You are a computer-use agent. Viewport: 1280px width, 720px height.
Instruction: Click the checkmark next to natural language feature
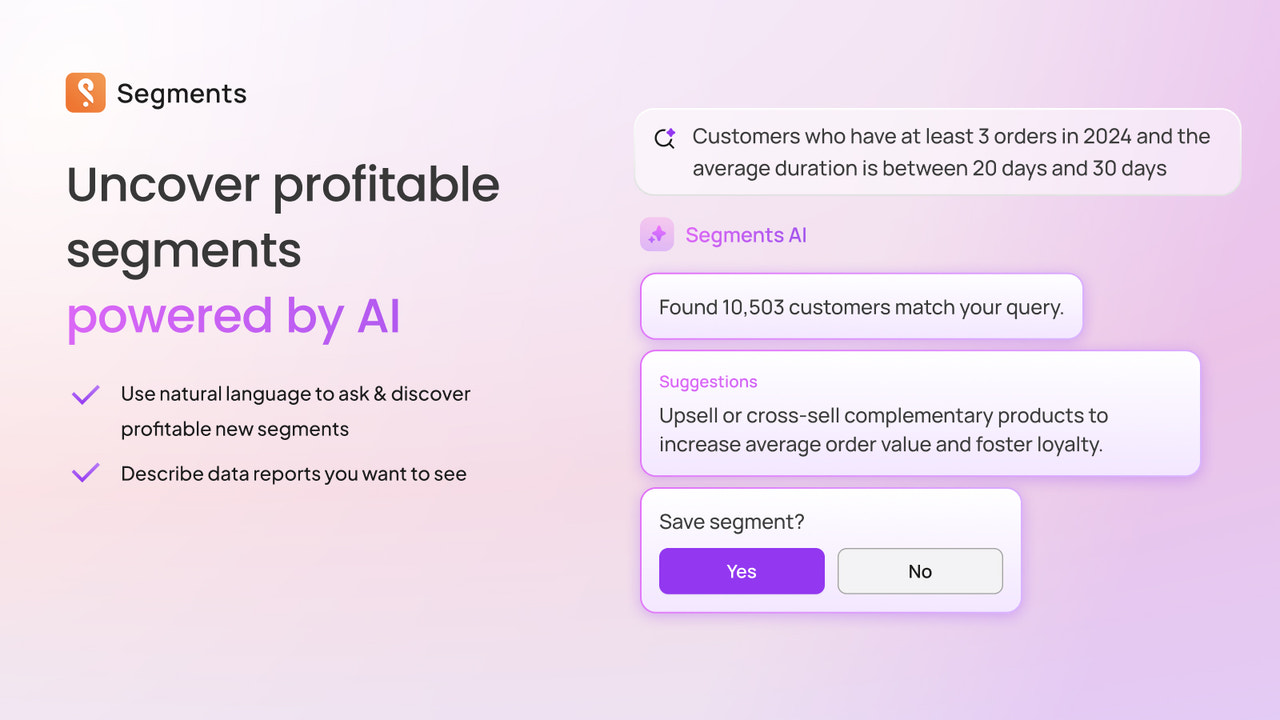click(85, 394)
